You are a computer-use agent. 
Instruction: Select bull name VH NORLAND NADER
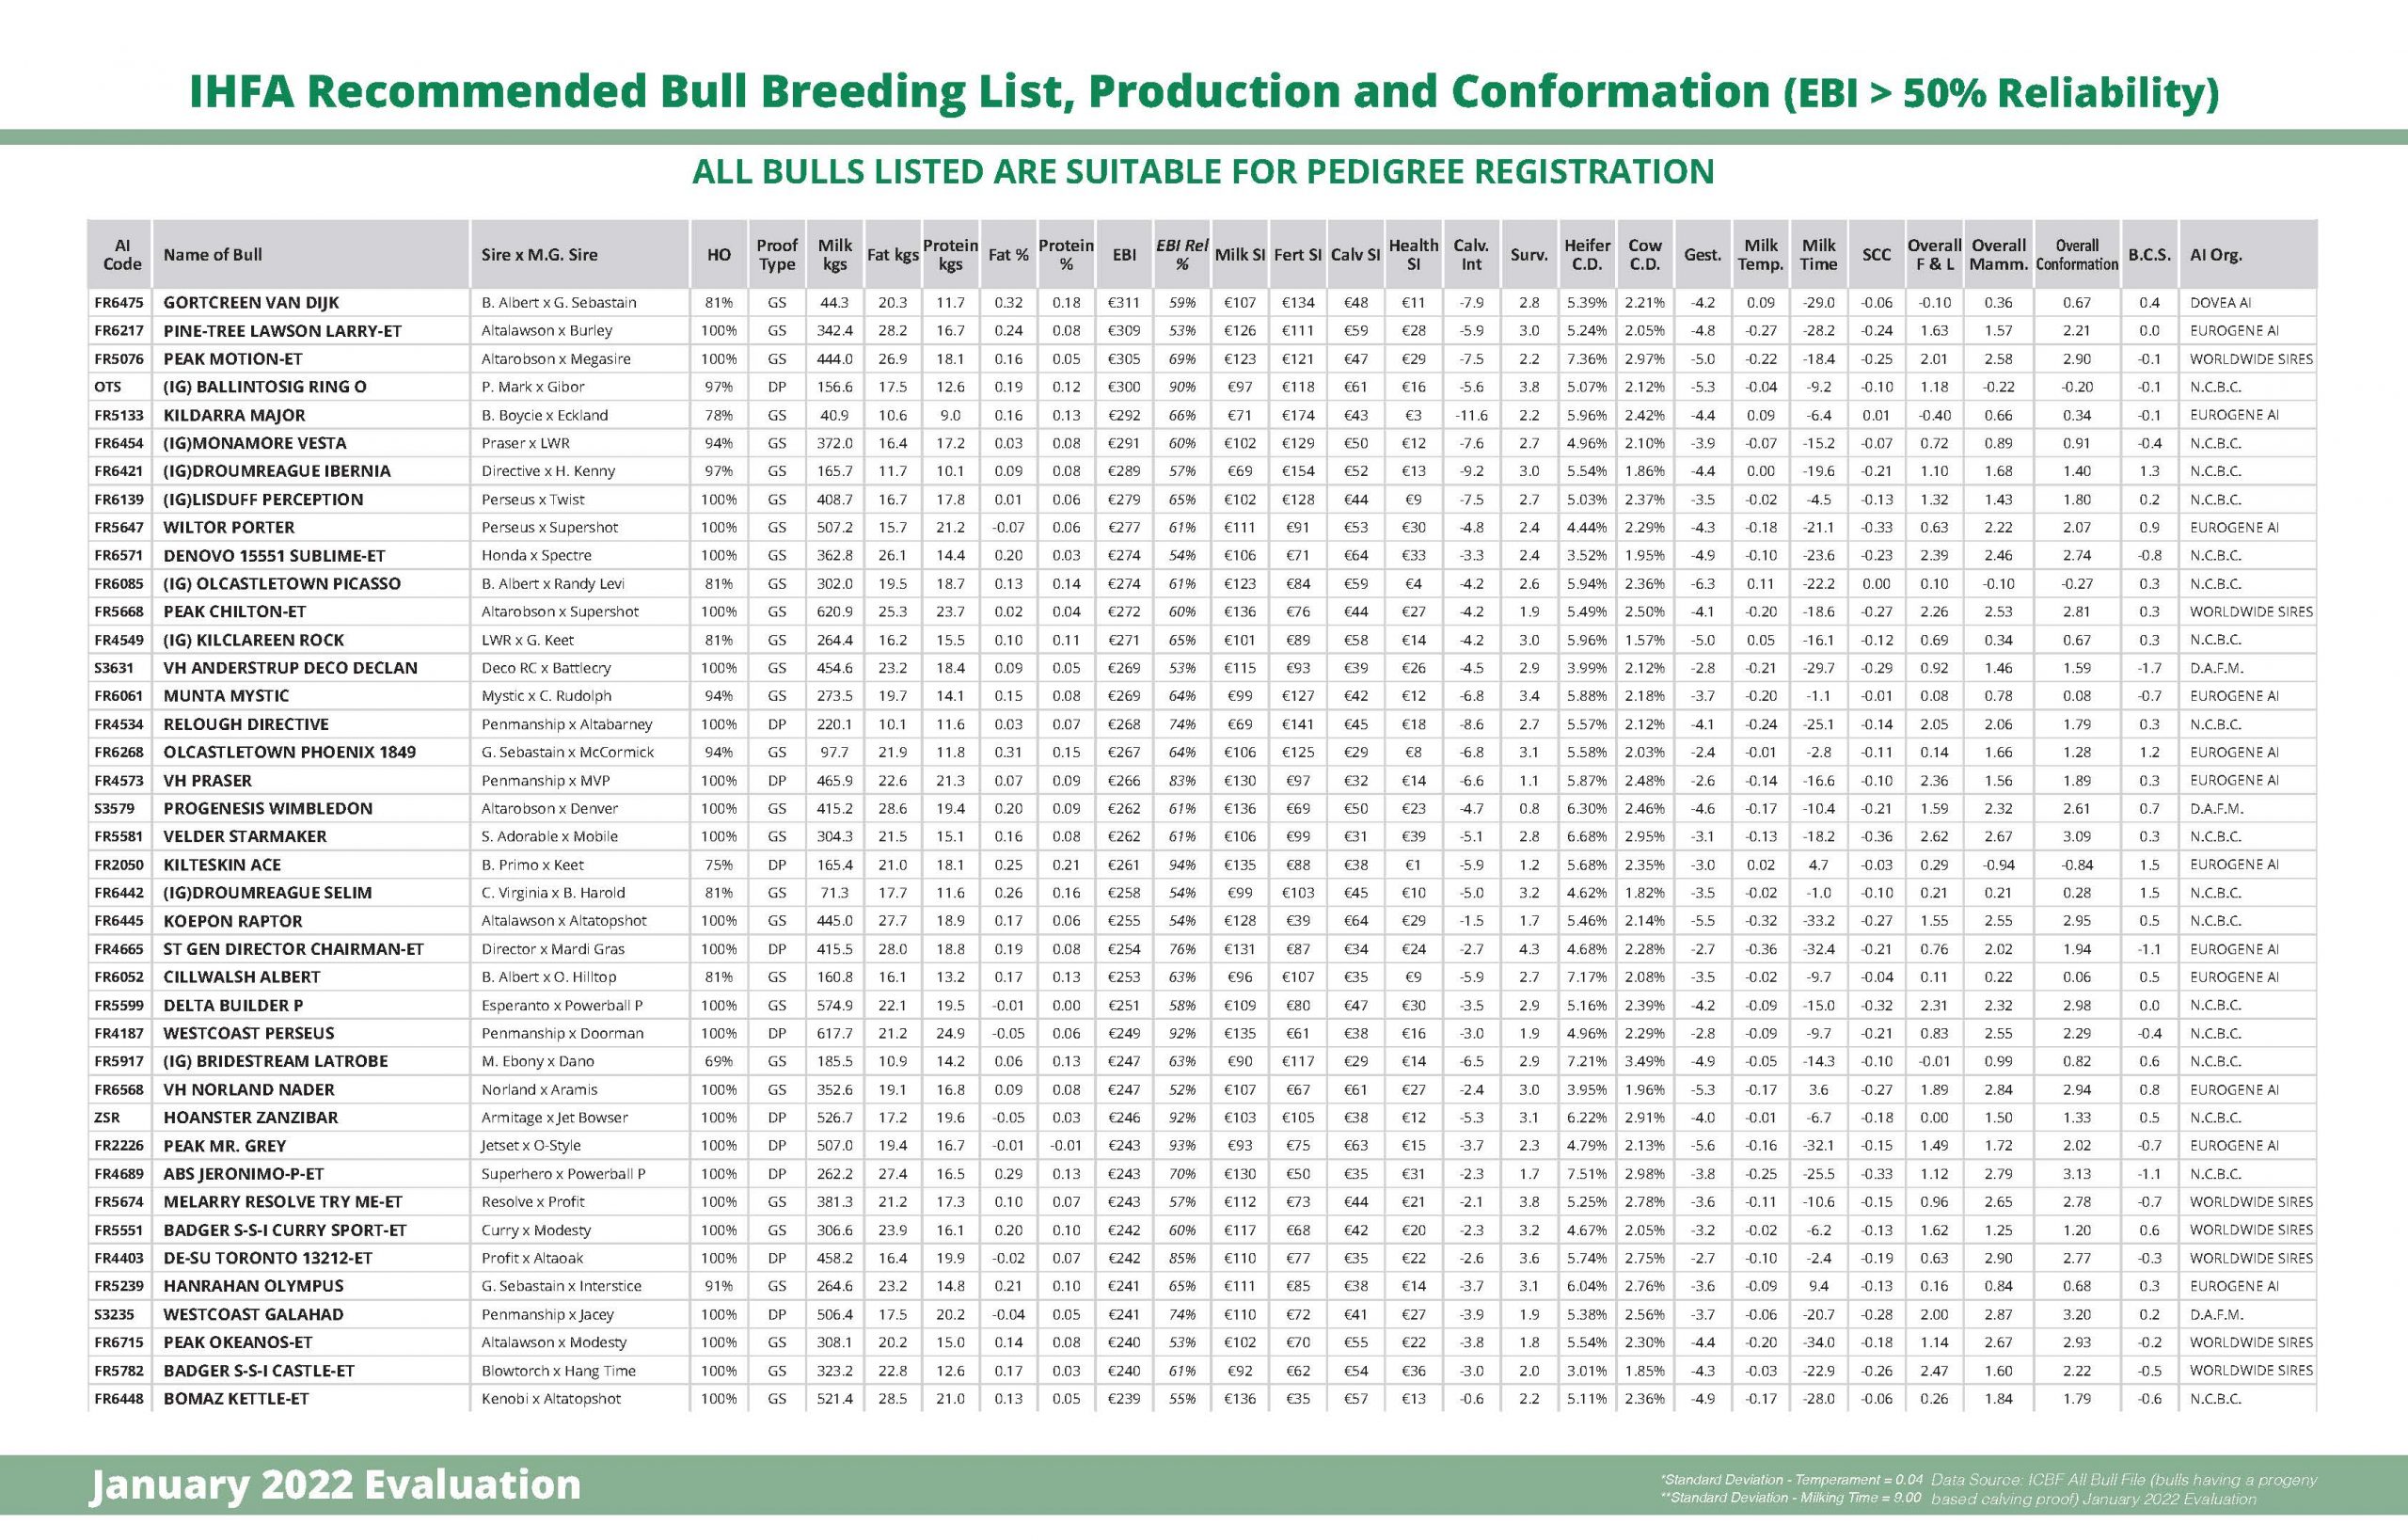[x=249, y=1090]
